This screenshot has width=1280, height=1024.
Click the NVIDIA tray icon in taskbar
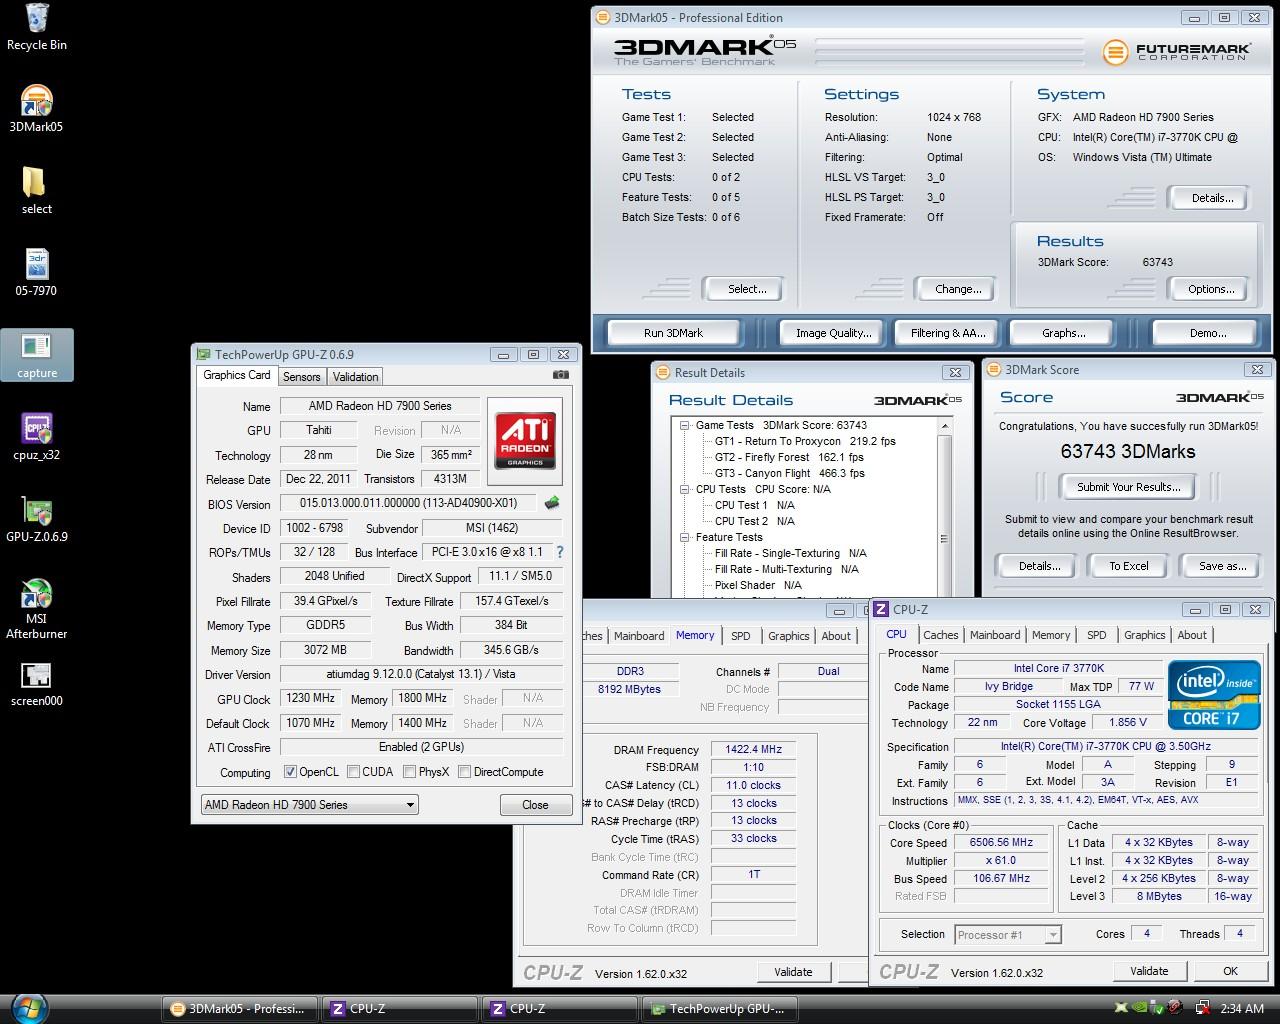click(1137, 1008)
